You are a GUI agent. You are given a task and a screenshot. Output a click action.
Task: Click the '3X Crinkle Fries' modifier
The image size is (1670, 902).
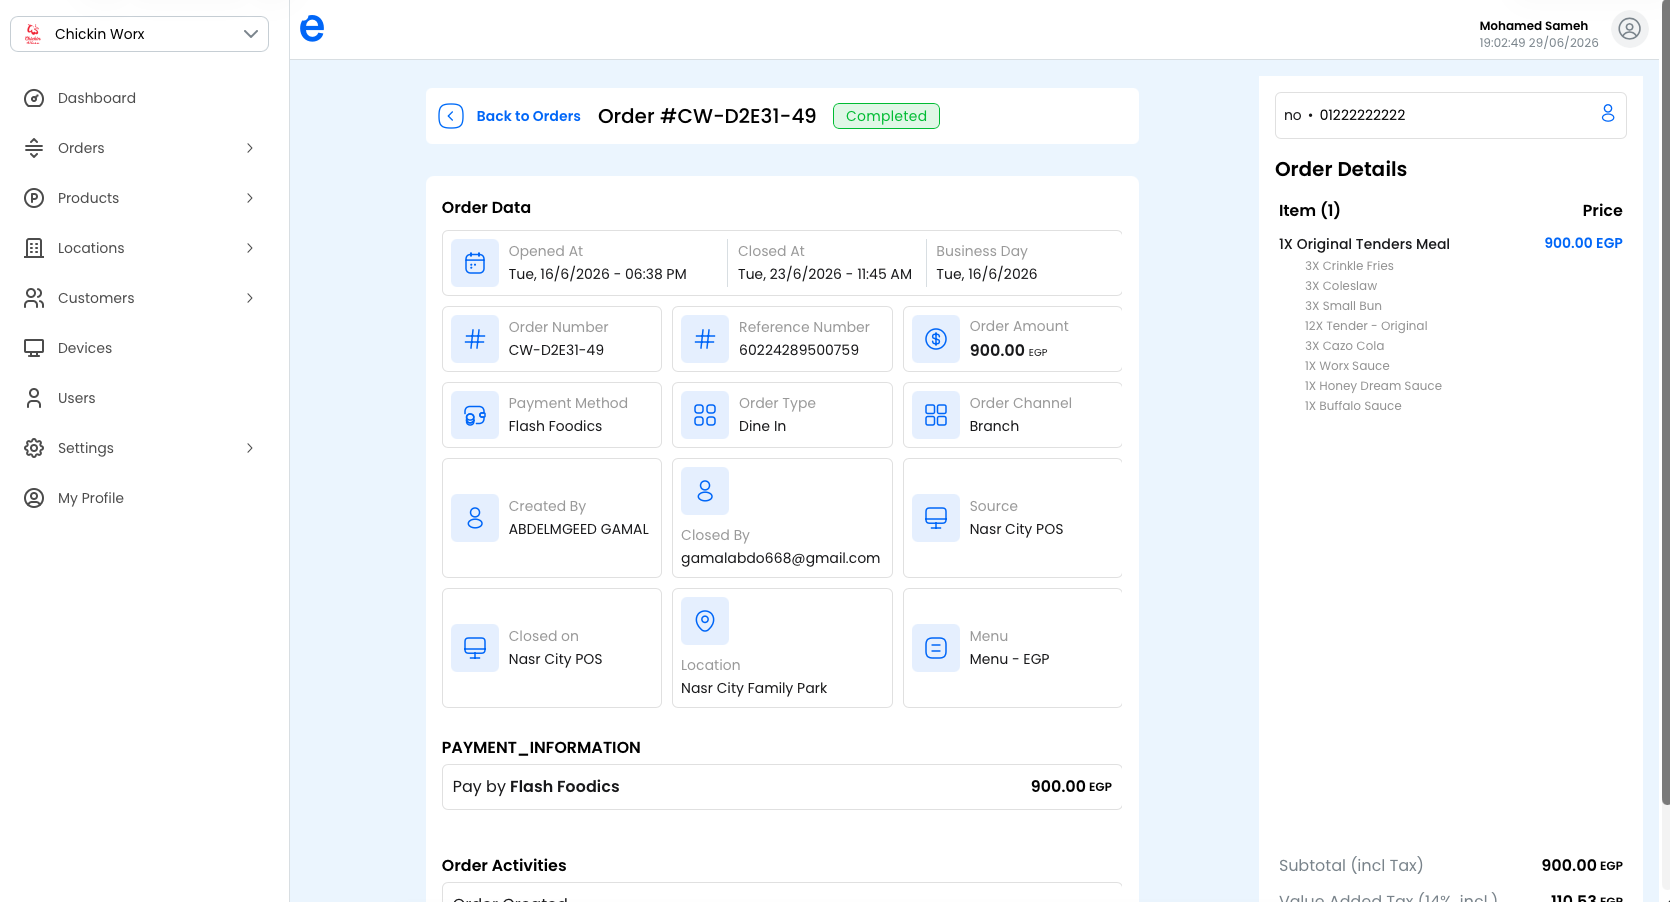(x=1349, y=266)
